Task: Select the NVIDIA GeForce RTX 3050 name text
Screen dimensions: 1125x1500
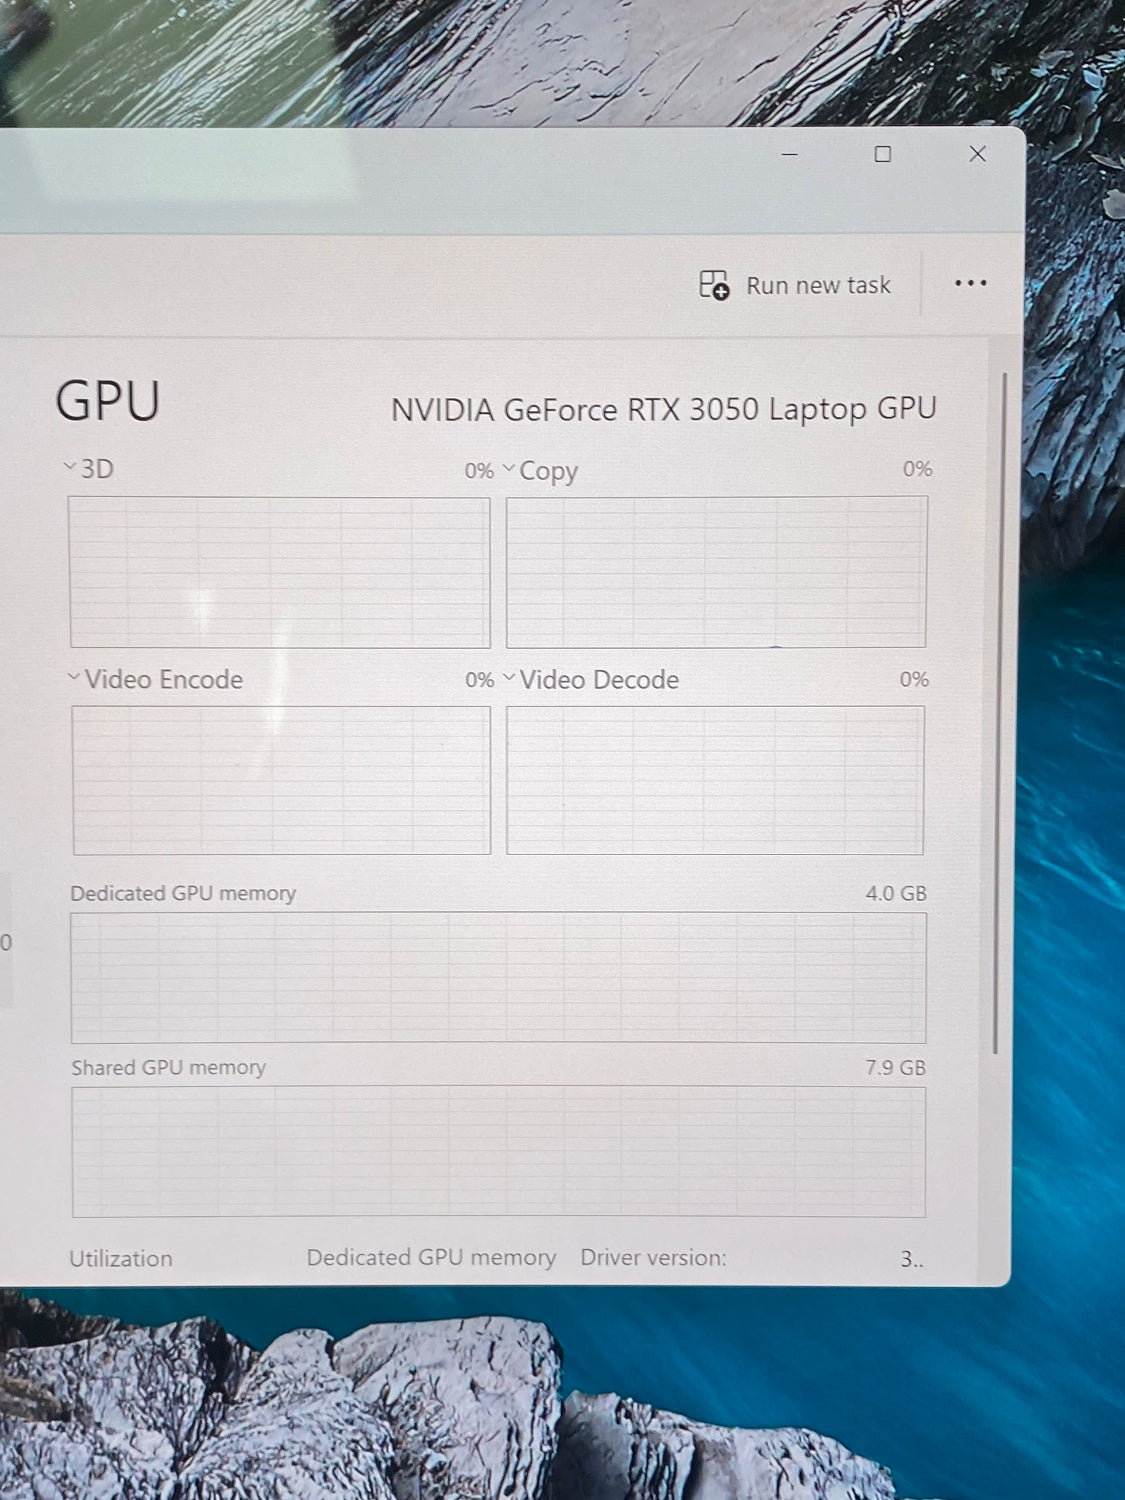Action: tap(663, 410)
